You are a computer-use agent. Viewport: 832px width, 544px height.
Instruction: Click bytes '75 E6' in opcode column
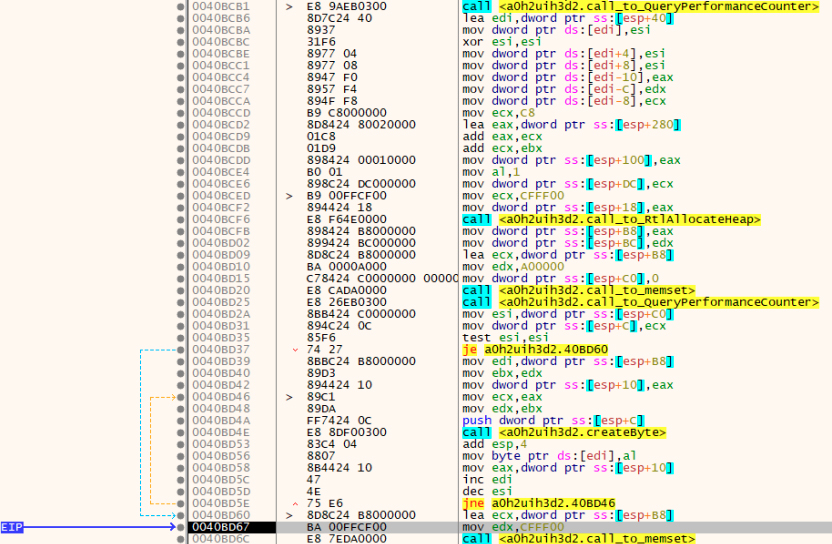(324, 503)
